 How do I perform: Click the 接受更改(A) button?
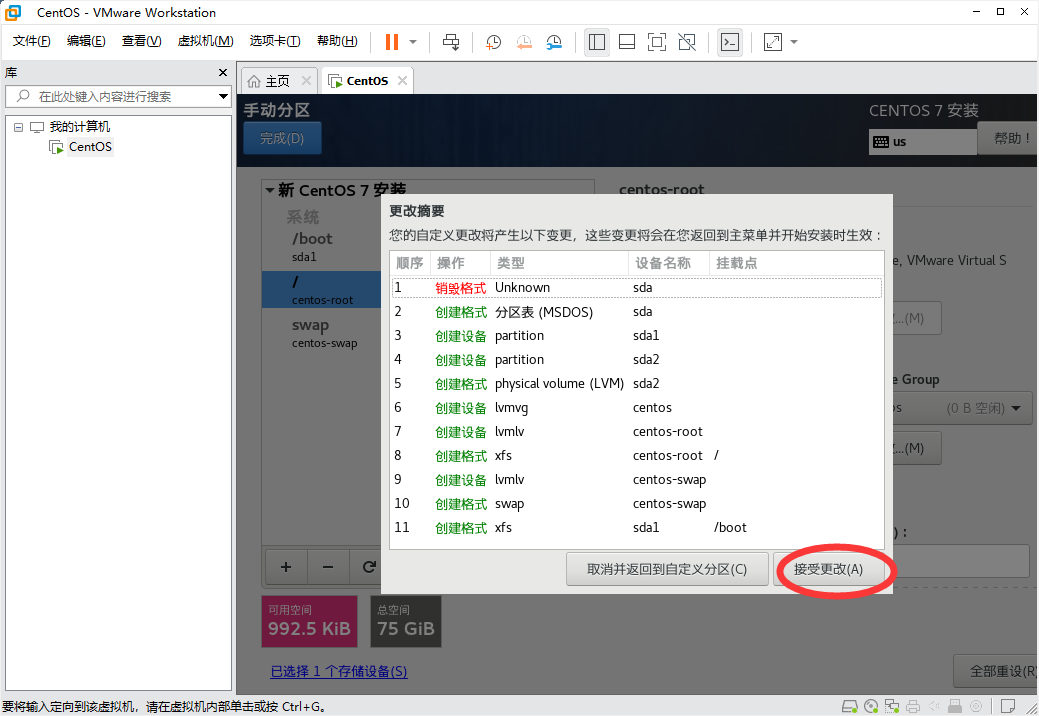[x=828, y=570]
